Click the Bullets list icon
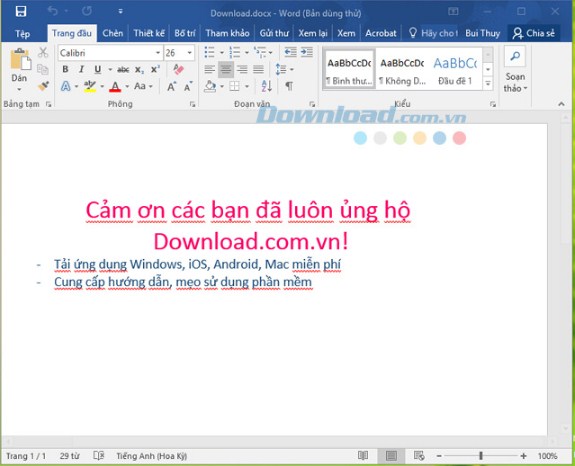575x466 pixels. pos(209,52)
